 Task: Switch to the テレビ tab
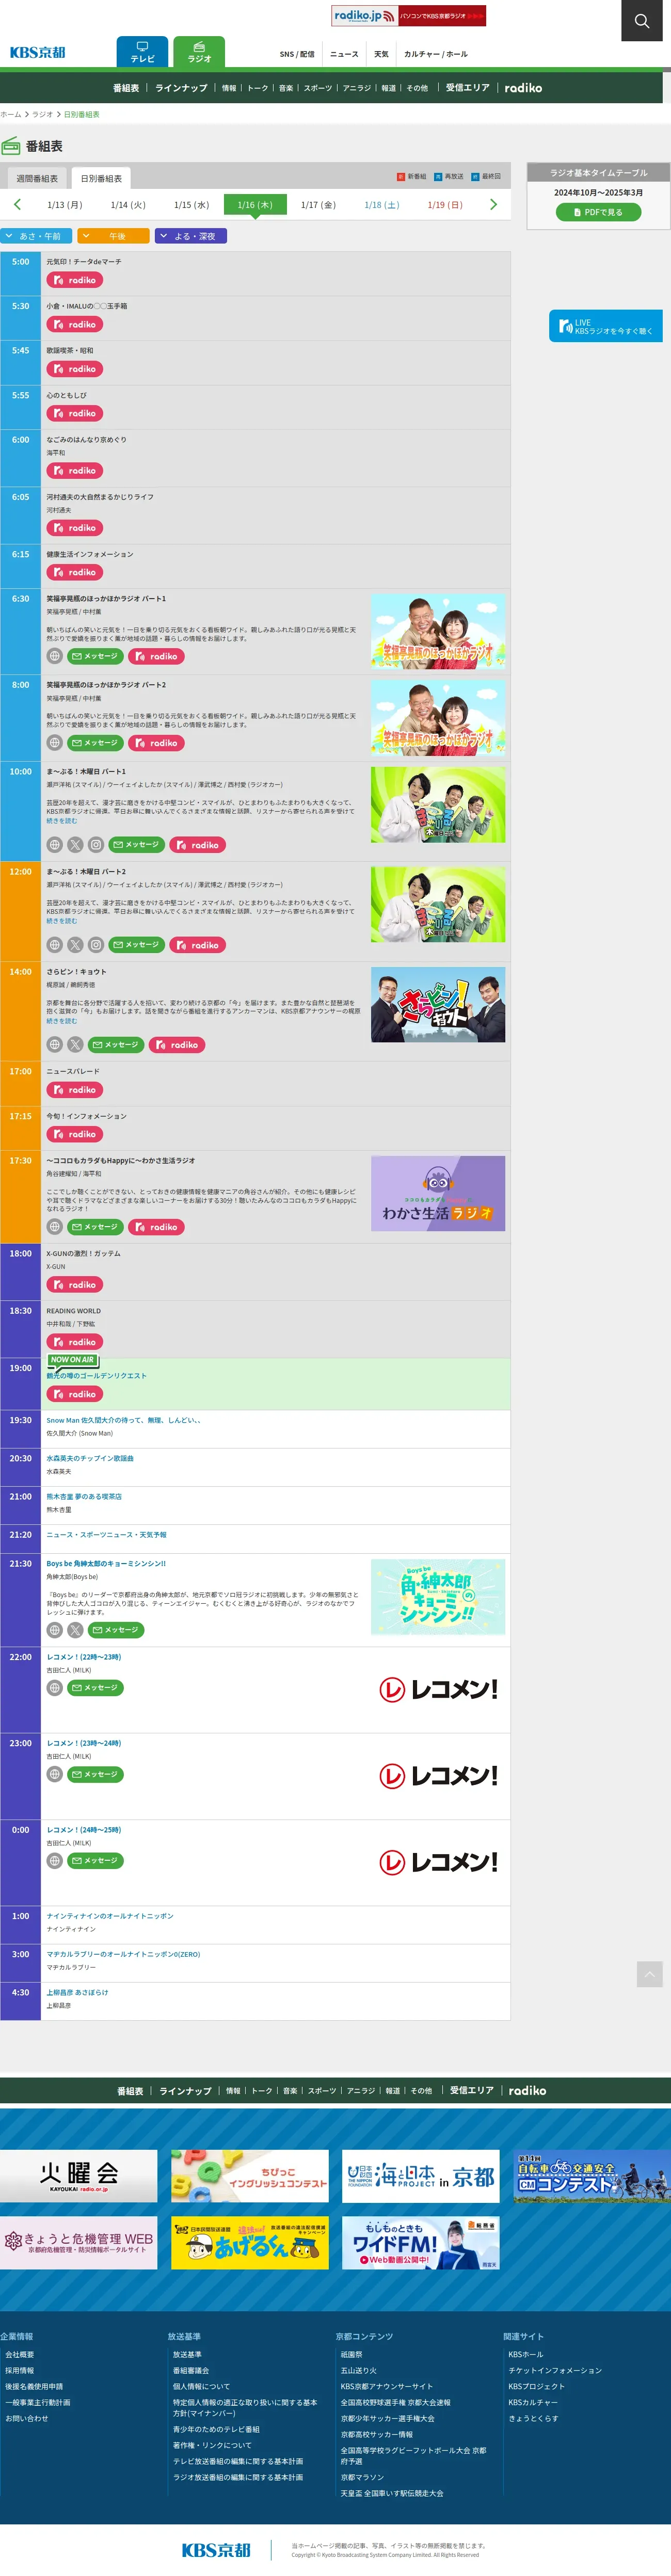(x=142, y=52)
